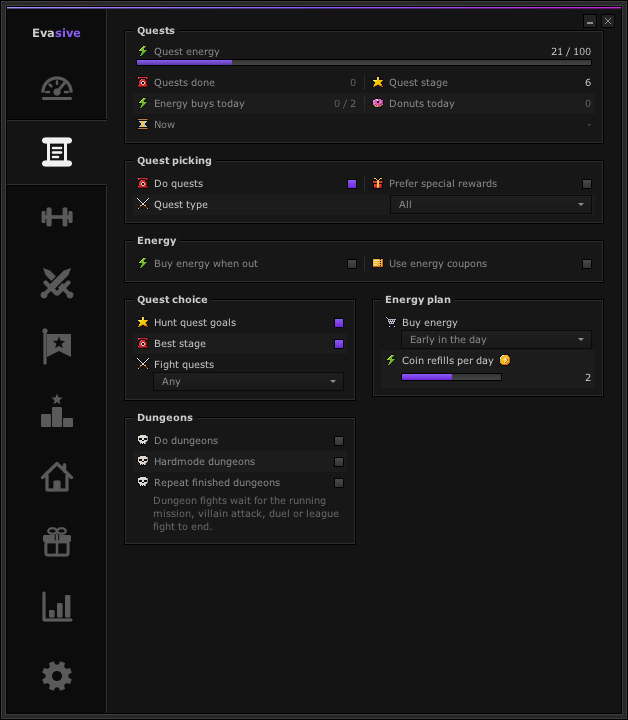The height and width of the screenshot is (720, 628).
Task: Click the skull icon beside Hardmode dungeons
Action: [x=143, y=461]
